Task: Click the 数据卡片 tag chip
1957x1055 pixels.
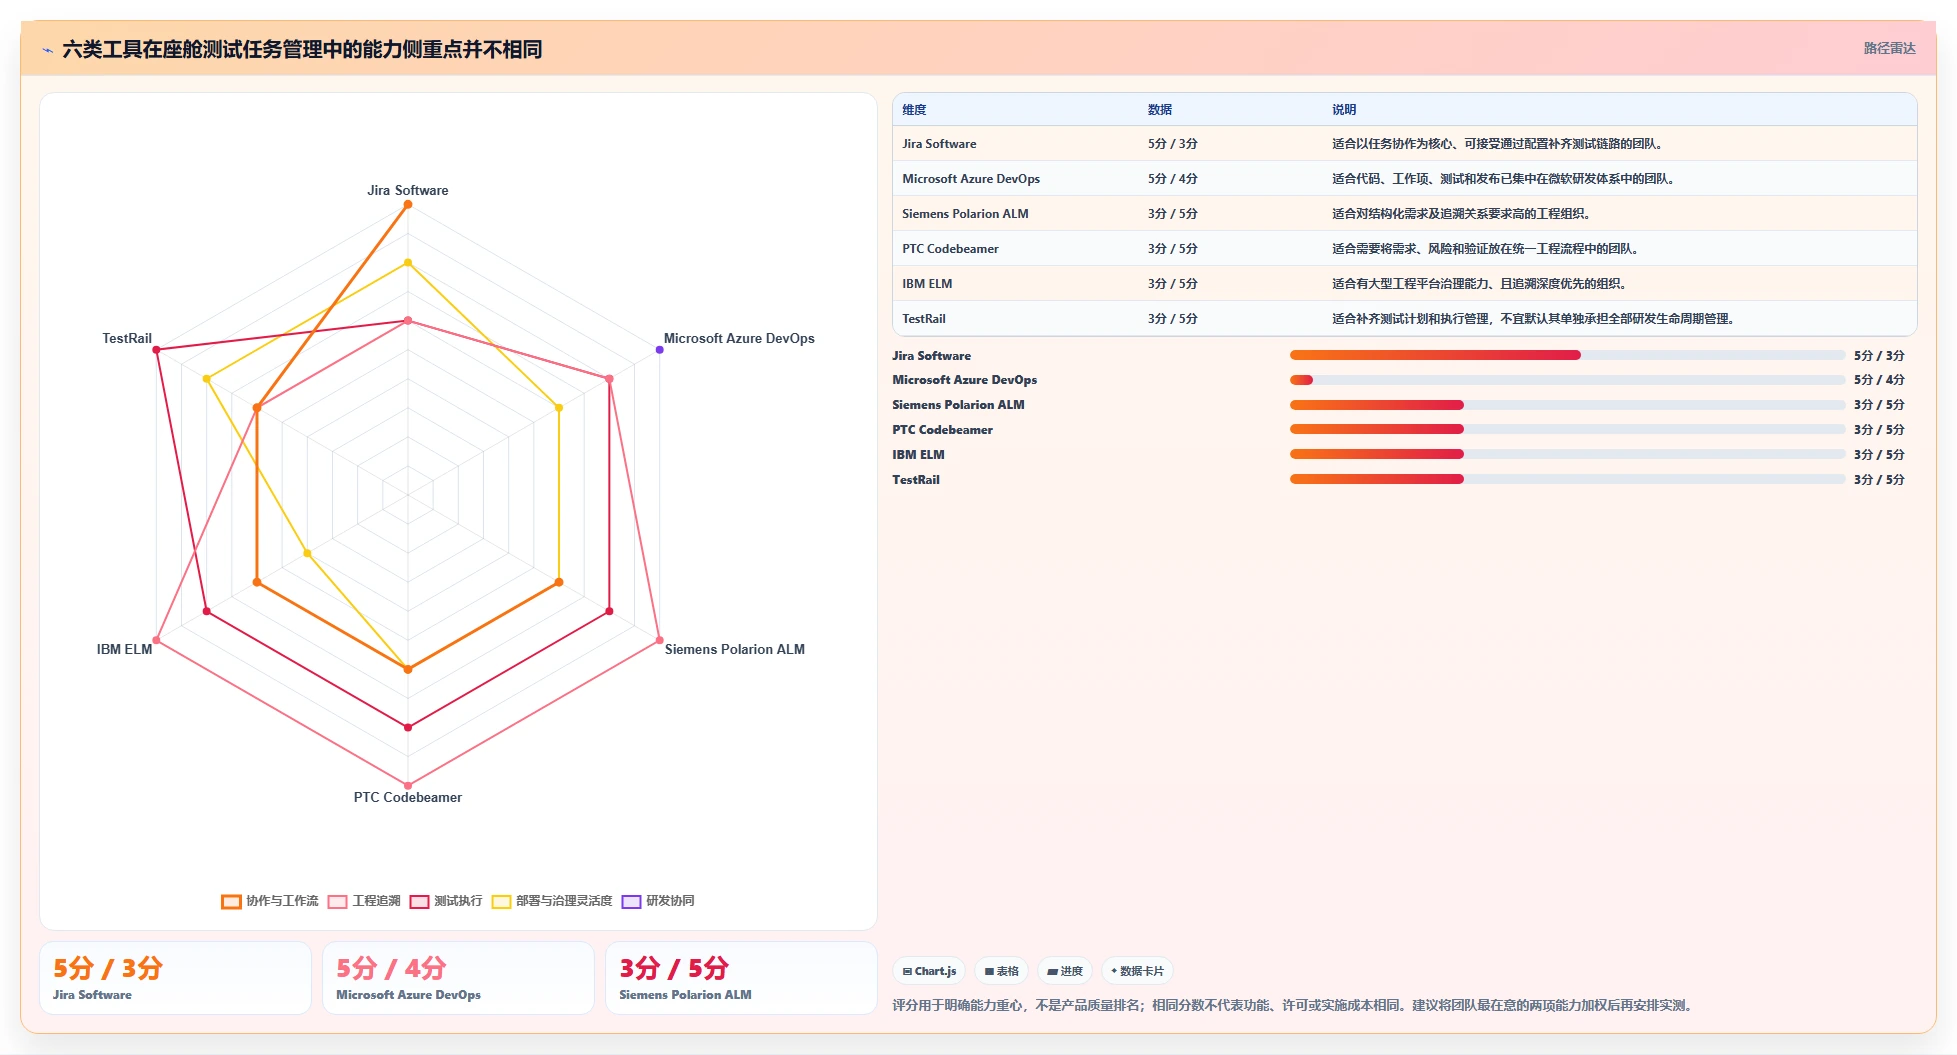Action: [1137, 971]
